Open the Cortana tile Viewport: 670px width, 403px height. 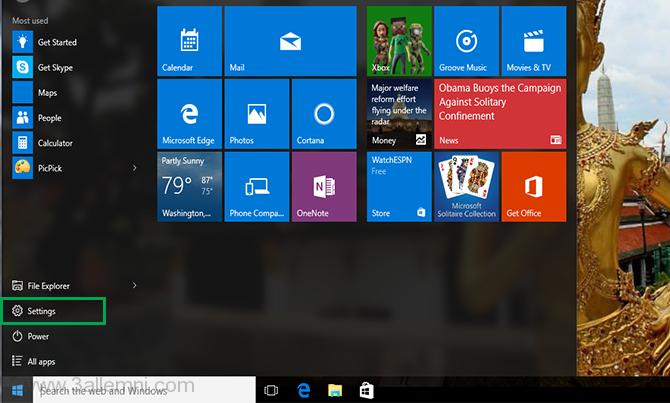tap(323, 114)
